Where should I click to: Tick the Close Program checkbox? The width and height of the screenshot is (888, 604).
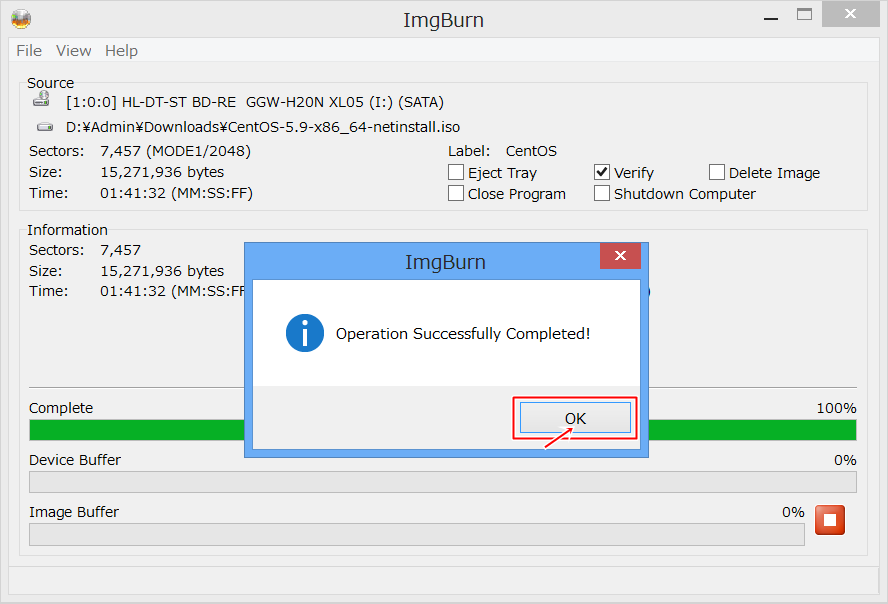click(456, 194)
